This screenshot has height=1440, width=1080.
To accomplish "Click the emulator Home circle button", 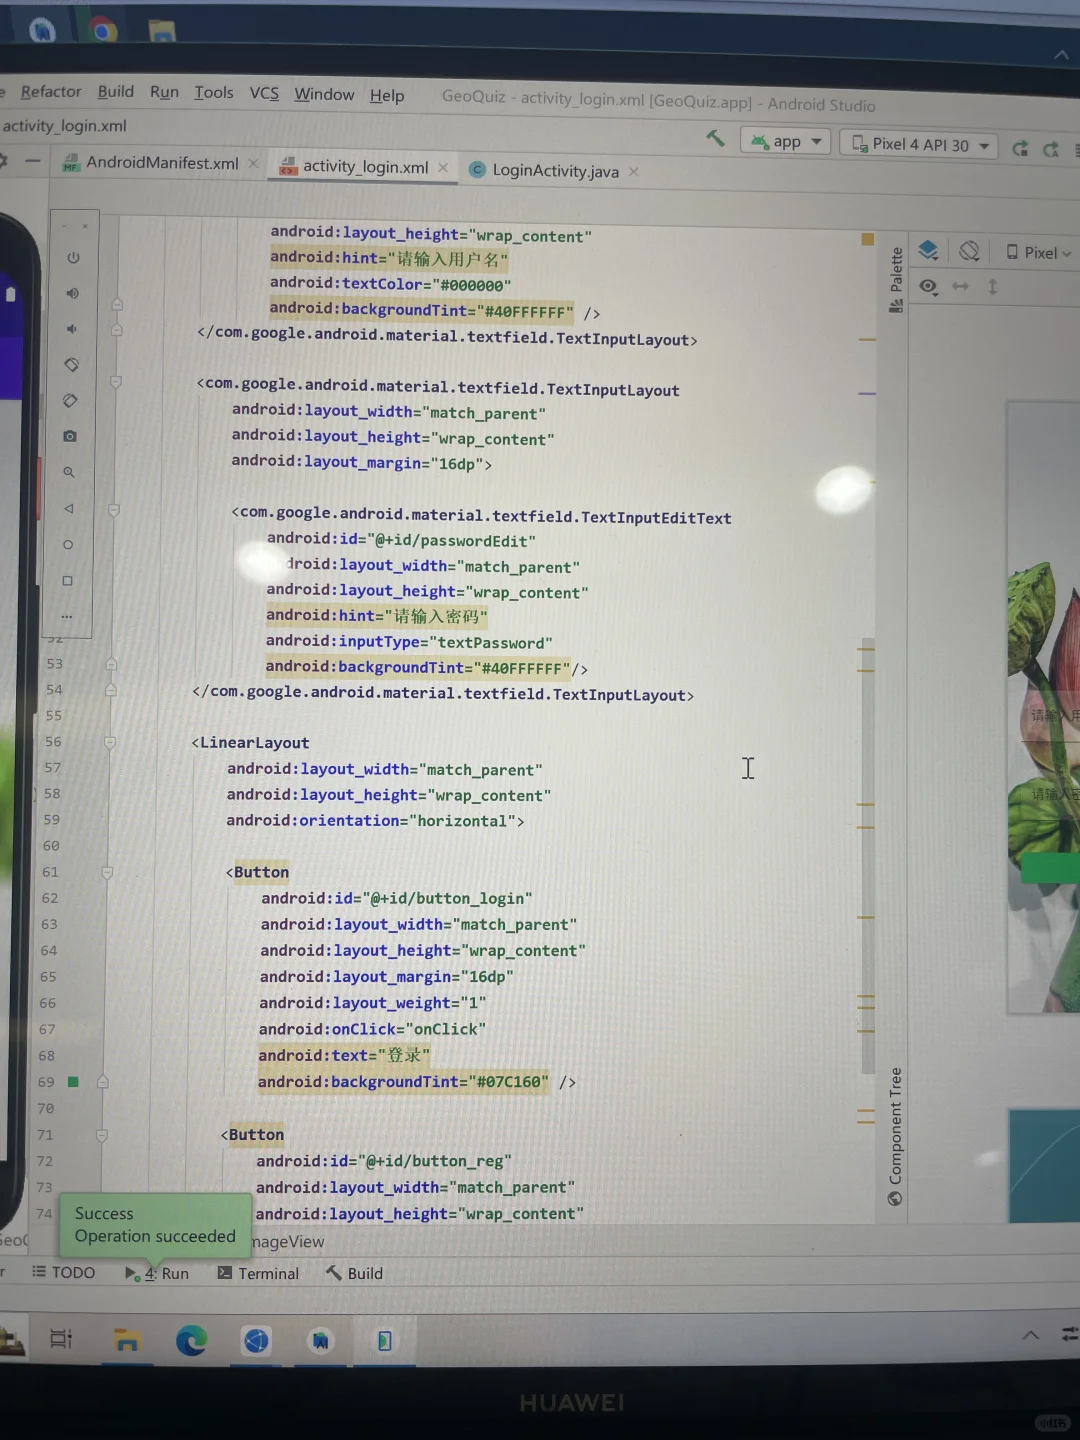I will click(68, 545).
